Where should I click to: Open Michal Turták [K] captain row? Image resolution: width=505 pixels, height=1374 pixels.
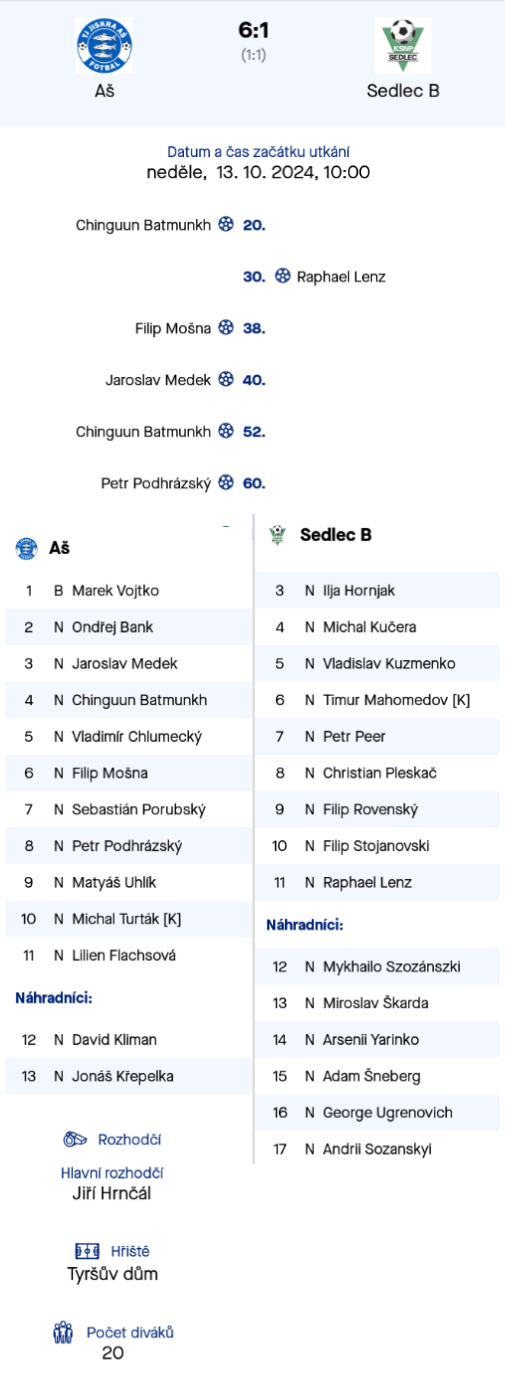(129, 919)
